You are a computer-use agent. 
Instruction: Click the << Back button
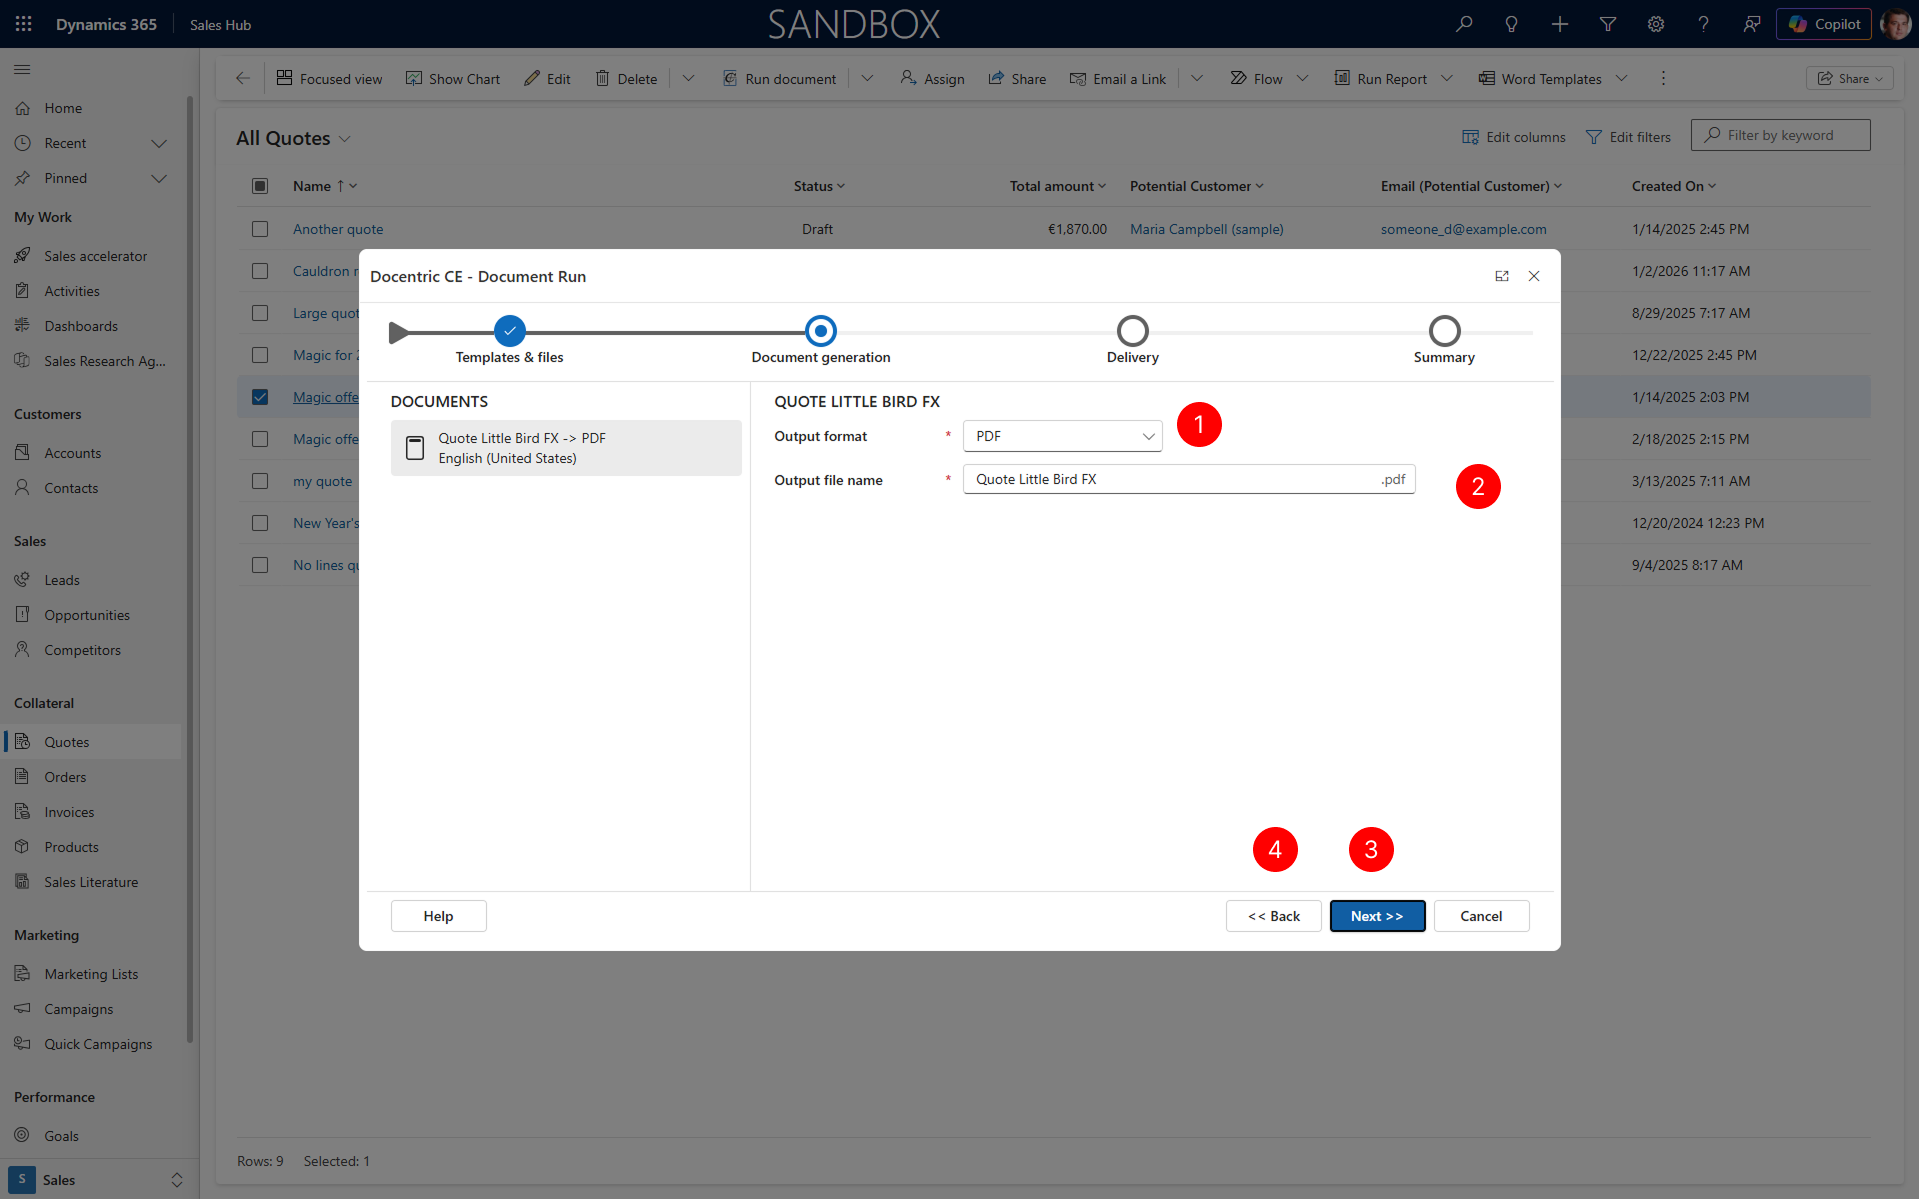1273,916
